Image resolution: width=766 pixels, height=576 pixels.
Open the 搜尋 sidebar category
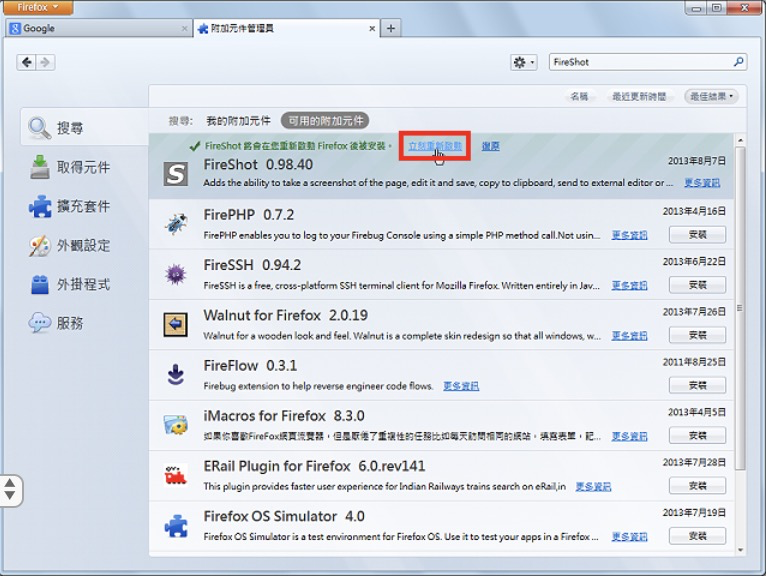pyautogui.click(x=84, y=128)
